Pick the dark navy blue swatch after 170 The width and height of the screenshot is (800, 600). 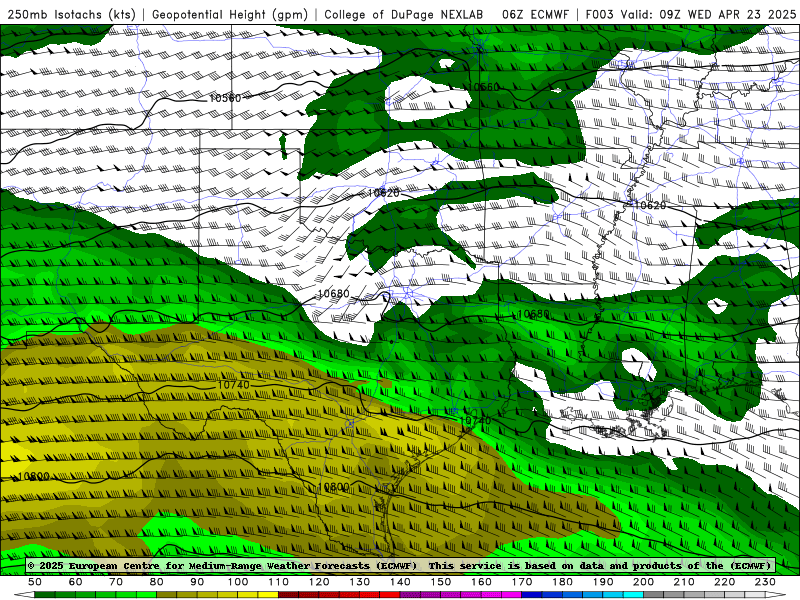(x=532, y=594)
